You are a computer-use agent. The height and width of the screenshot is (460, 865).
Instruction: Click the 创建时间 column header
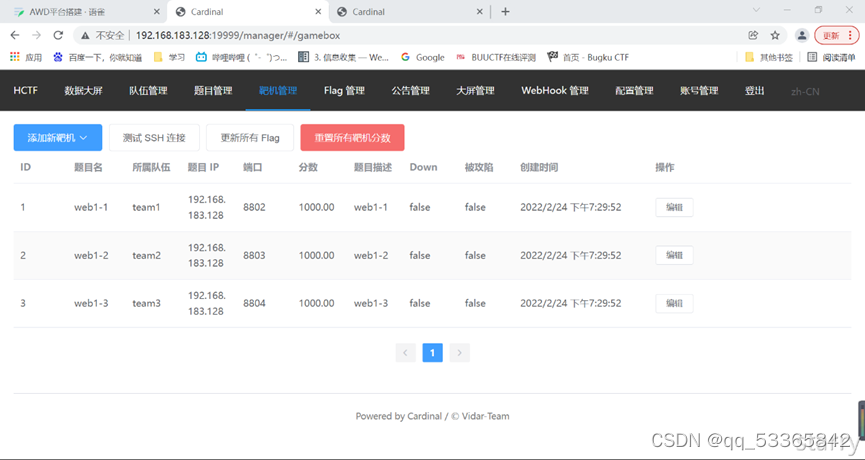tap(539, 167)
